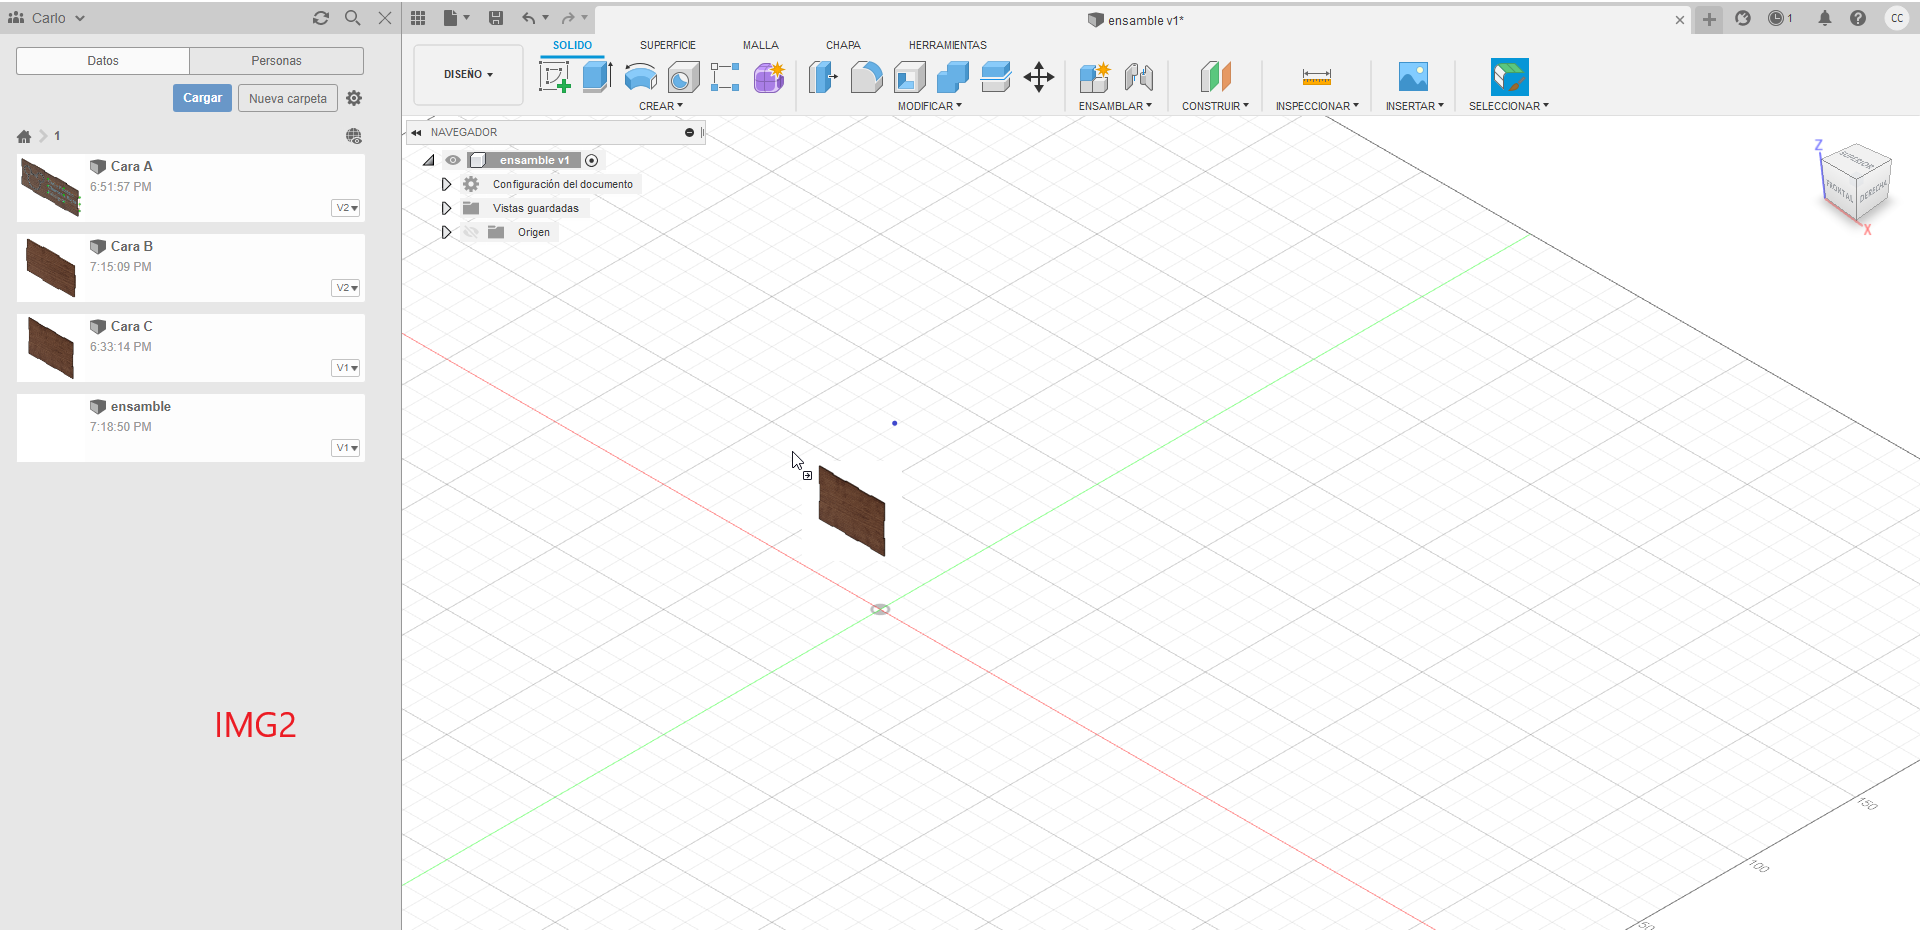Open the MODIFICAR dropdown menu

coord(930,106)
